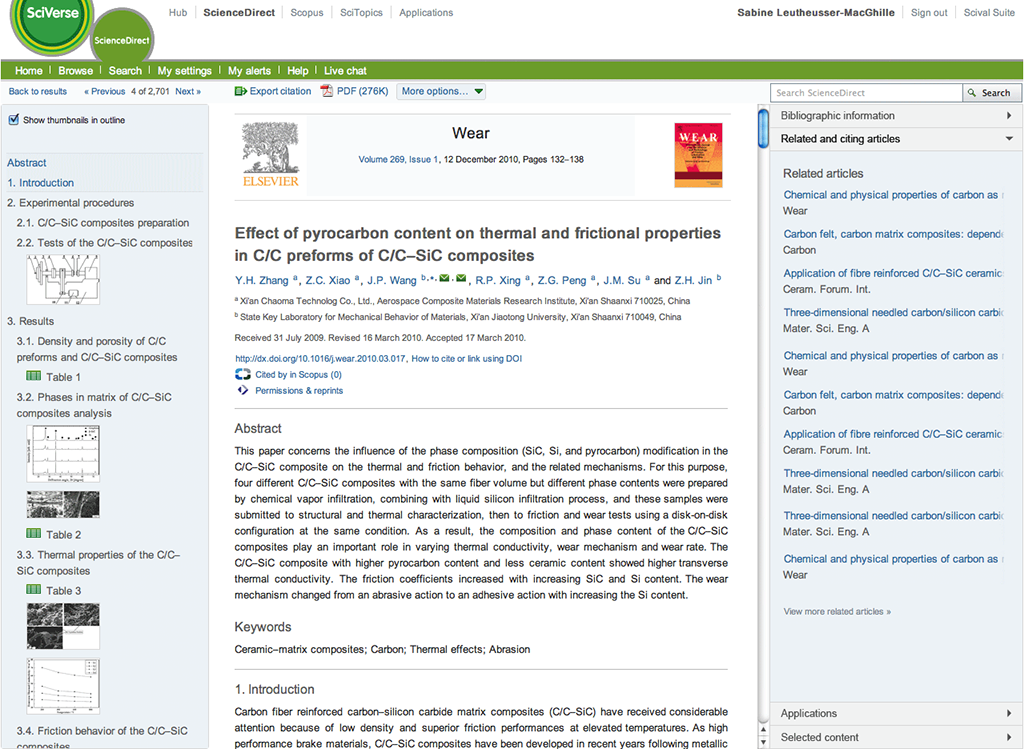Collapse the Related and citing articles panel
This screenshot has width=1024, height=749.
click(896, 138)
